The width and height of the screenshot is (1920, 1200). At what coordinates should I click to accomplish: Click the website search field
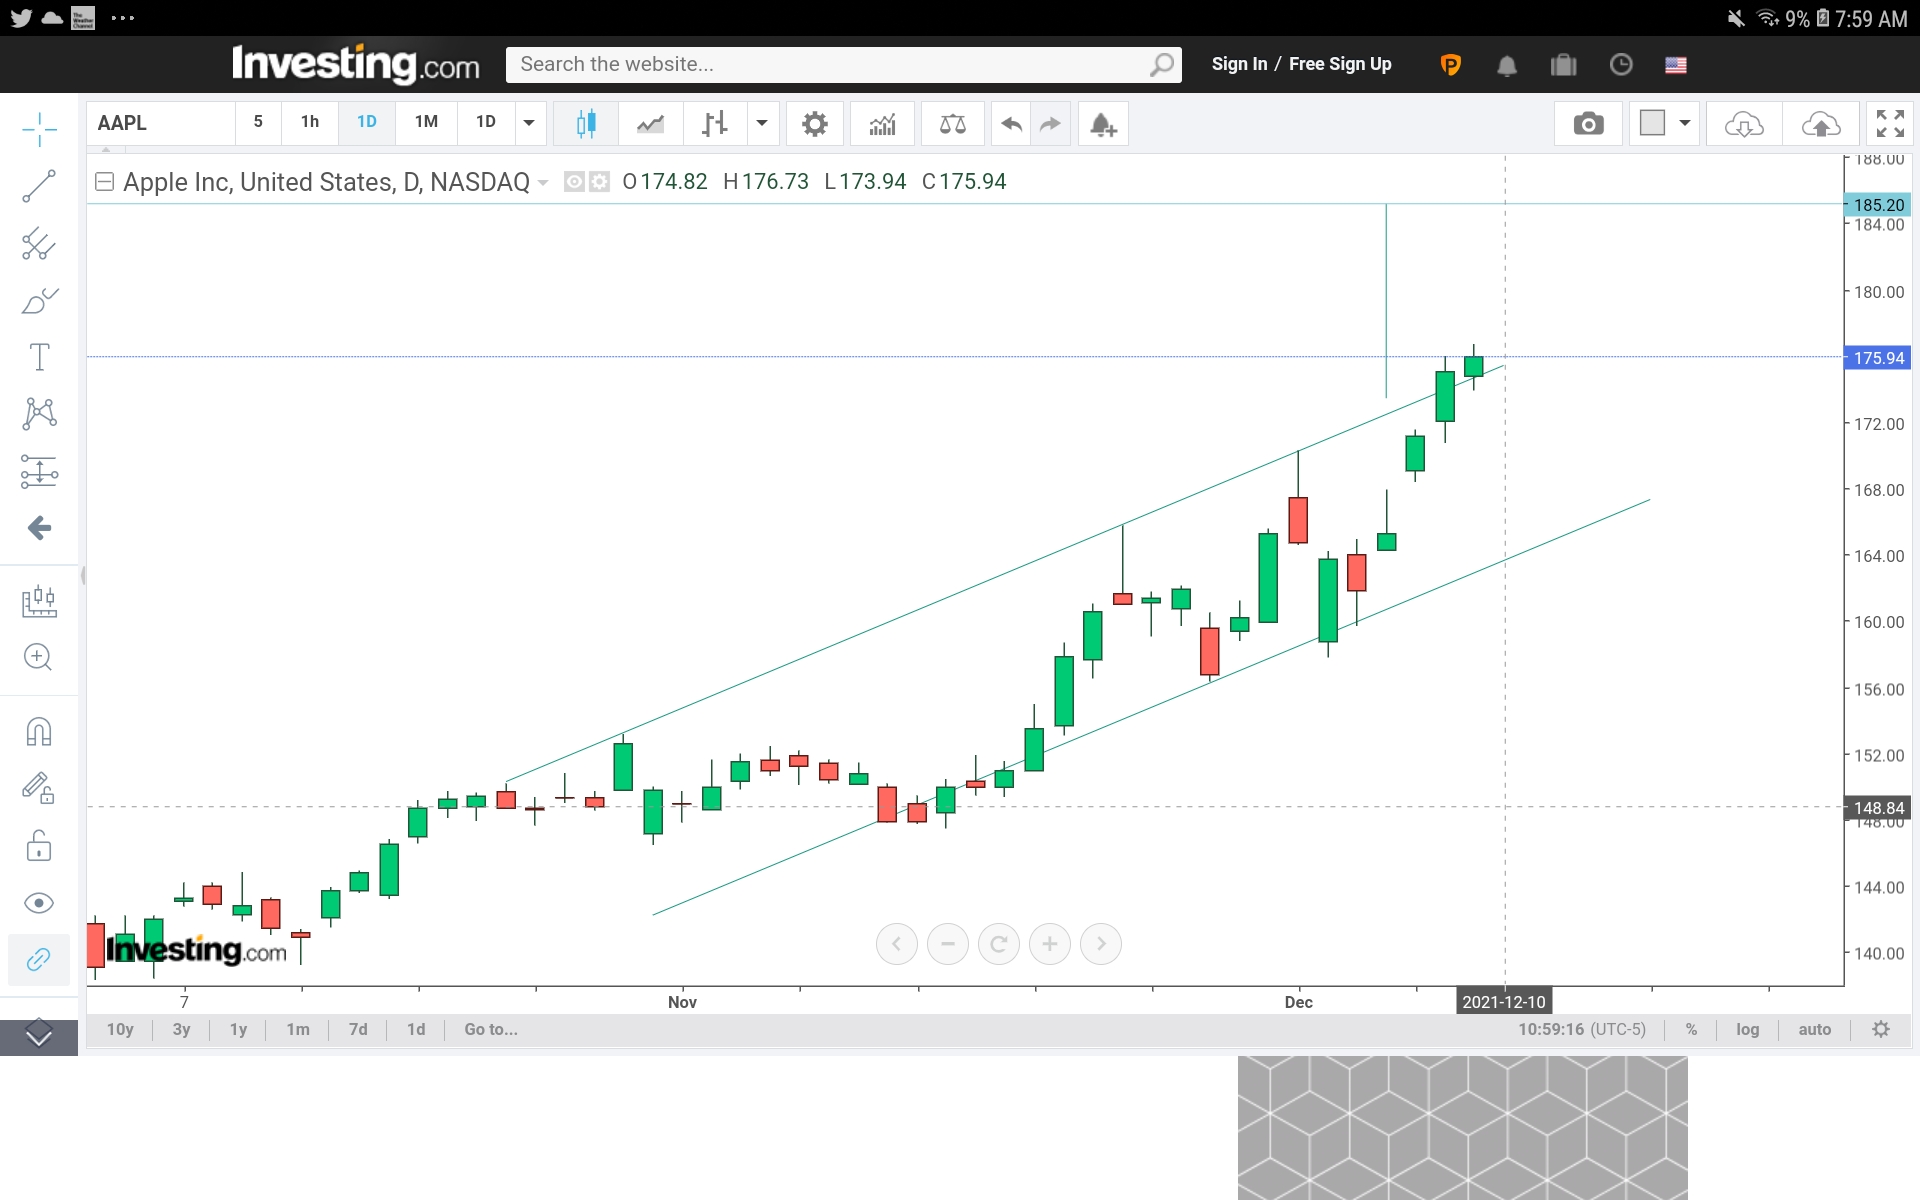[x=830, y=64]
